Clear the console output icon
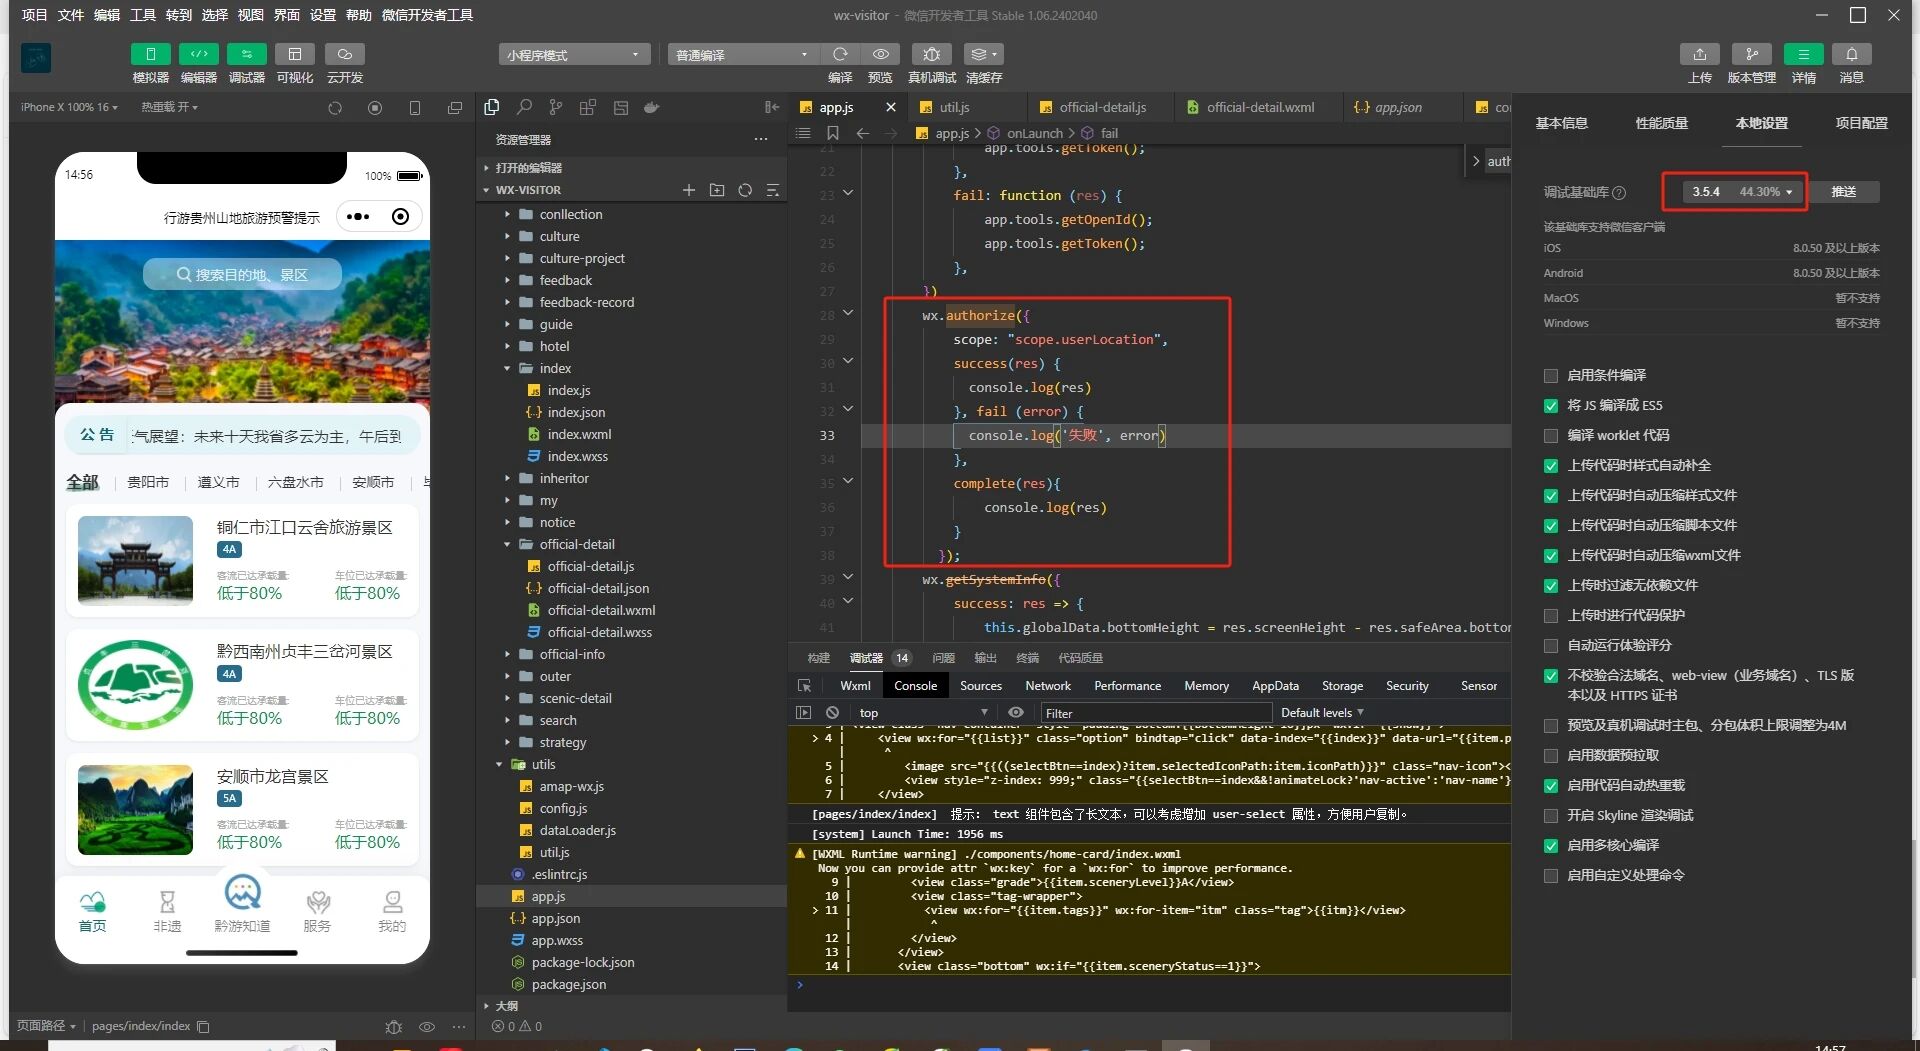 pos(832,713)
